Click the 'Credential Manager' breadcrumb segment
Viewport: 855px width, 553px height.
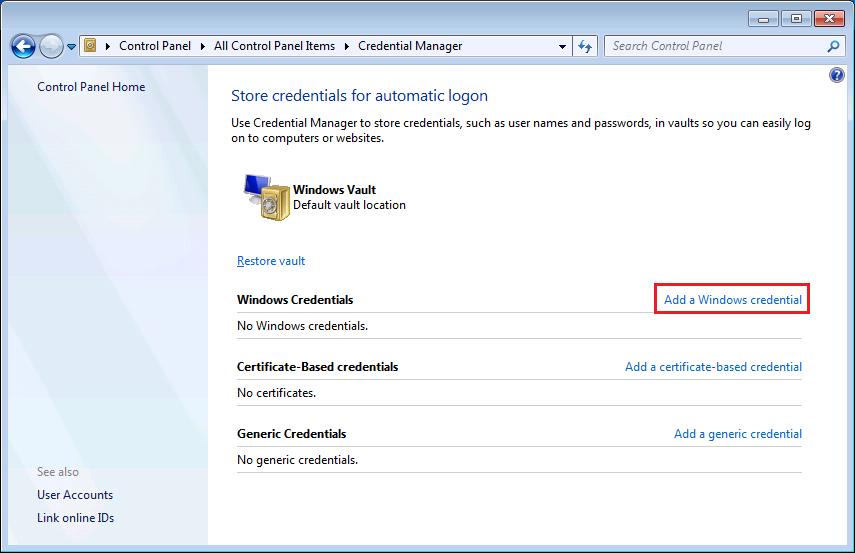[410, 46]
